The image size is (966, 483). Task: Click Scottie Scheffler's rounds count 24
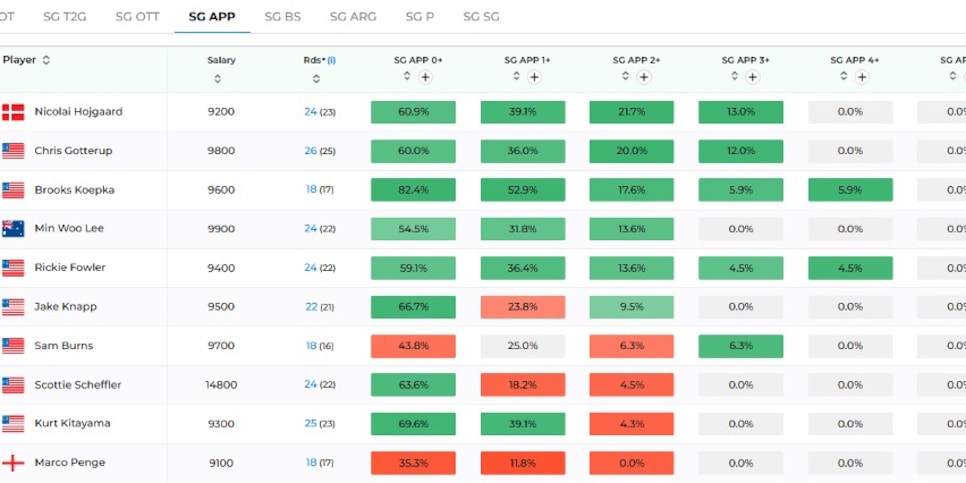[310, 384]
